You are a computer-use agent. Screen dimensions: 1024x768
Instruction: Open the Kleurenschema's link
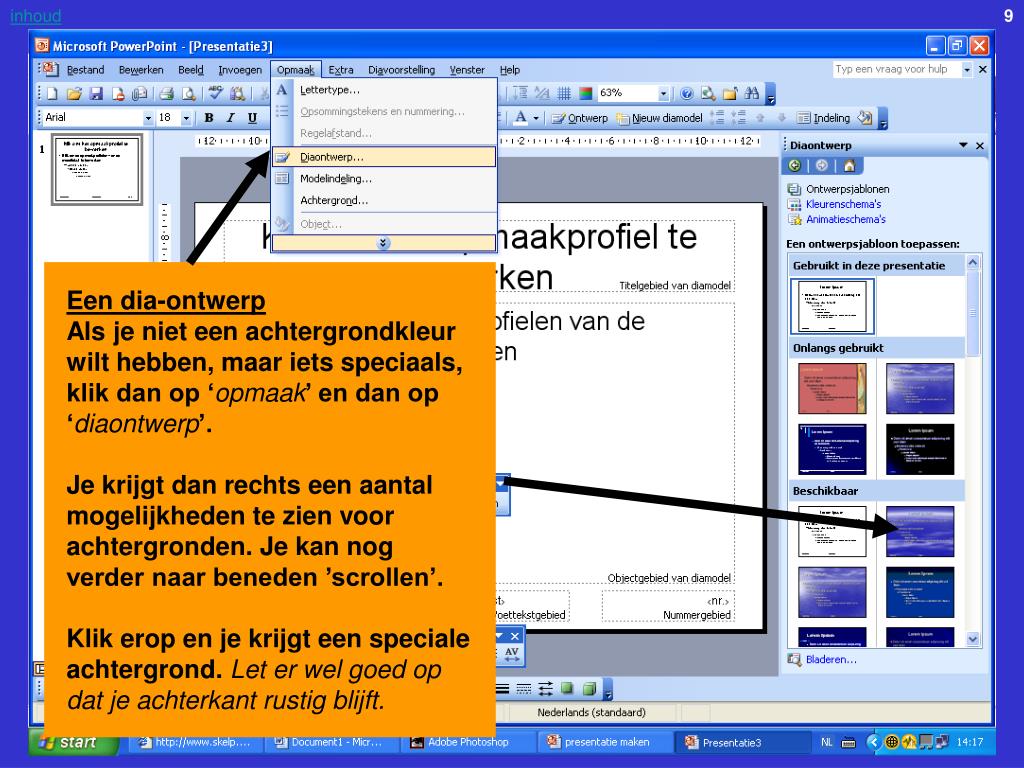(843, 204)
